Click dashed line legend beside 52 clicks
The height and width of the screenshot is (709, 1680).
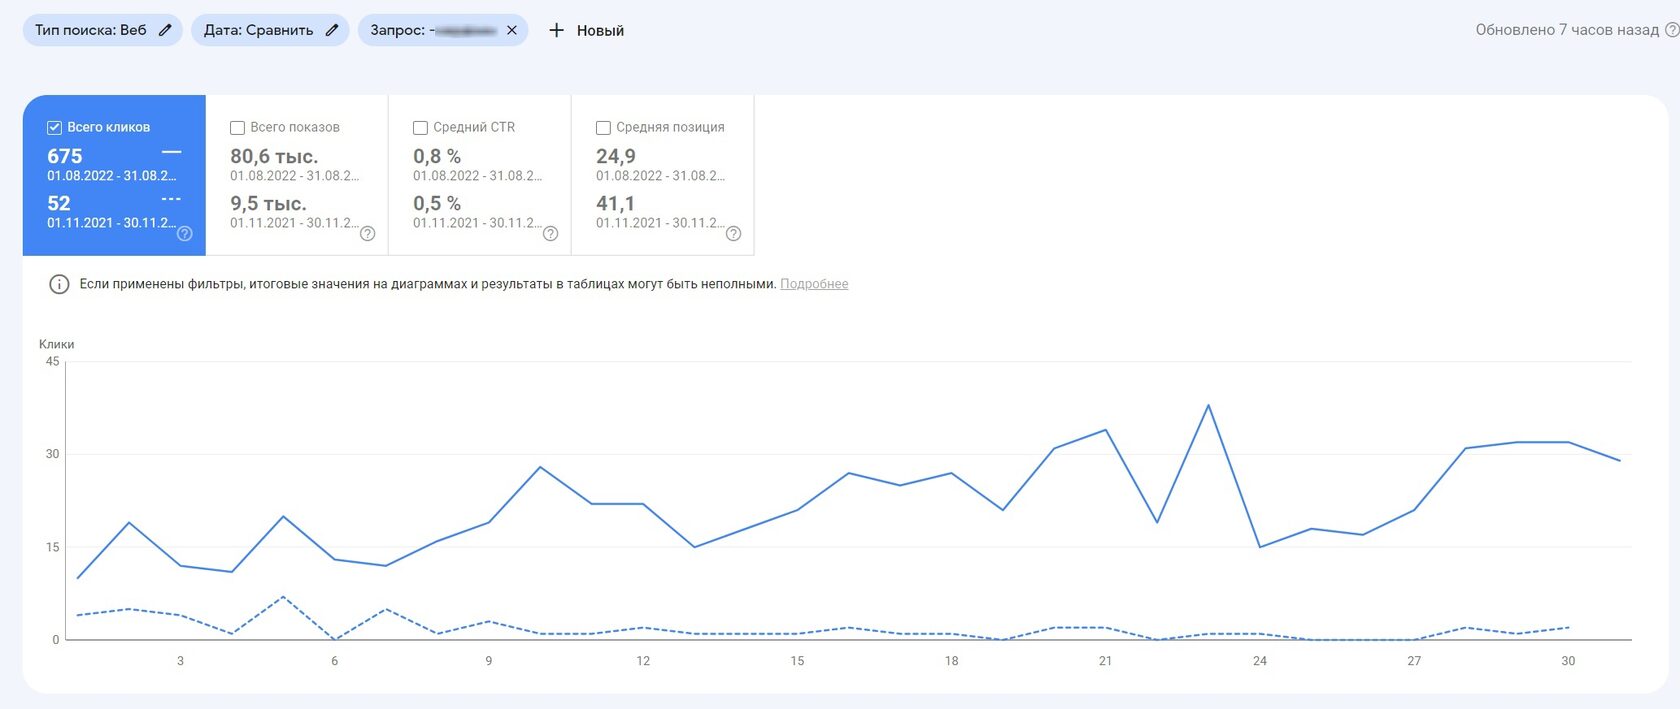pyautogui.click(x=171, y=199)
